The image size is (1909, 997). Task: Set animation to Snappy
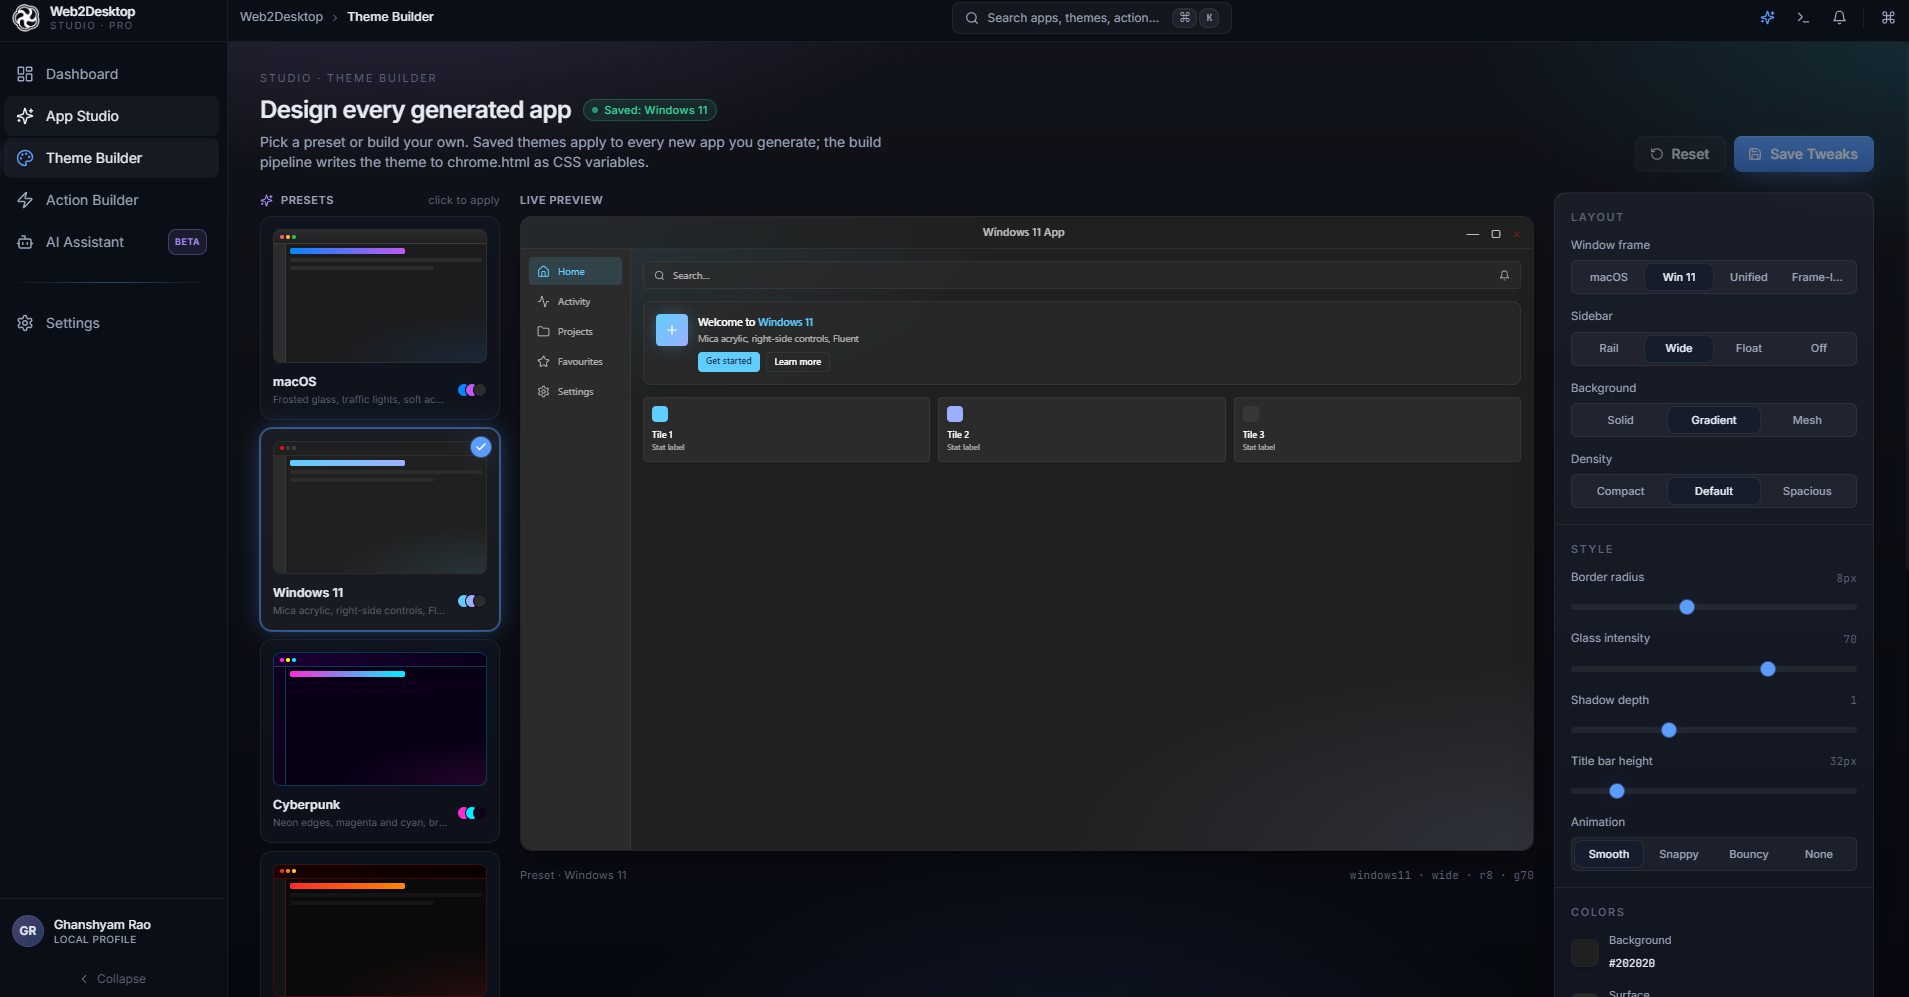1679,854
